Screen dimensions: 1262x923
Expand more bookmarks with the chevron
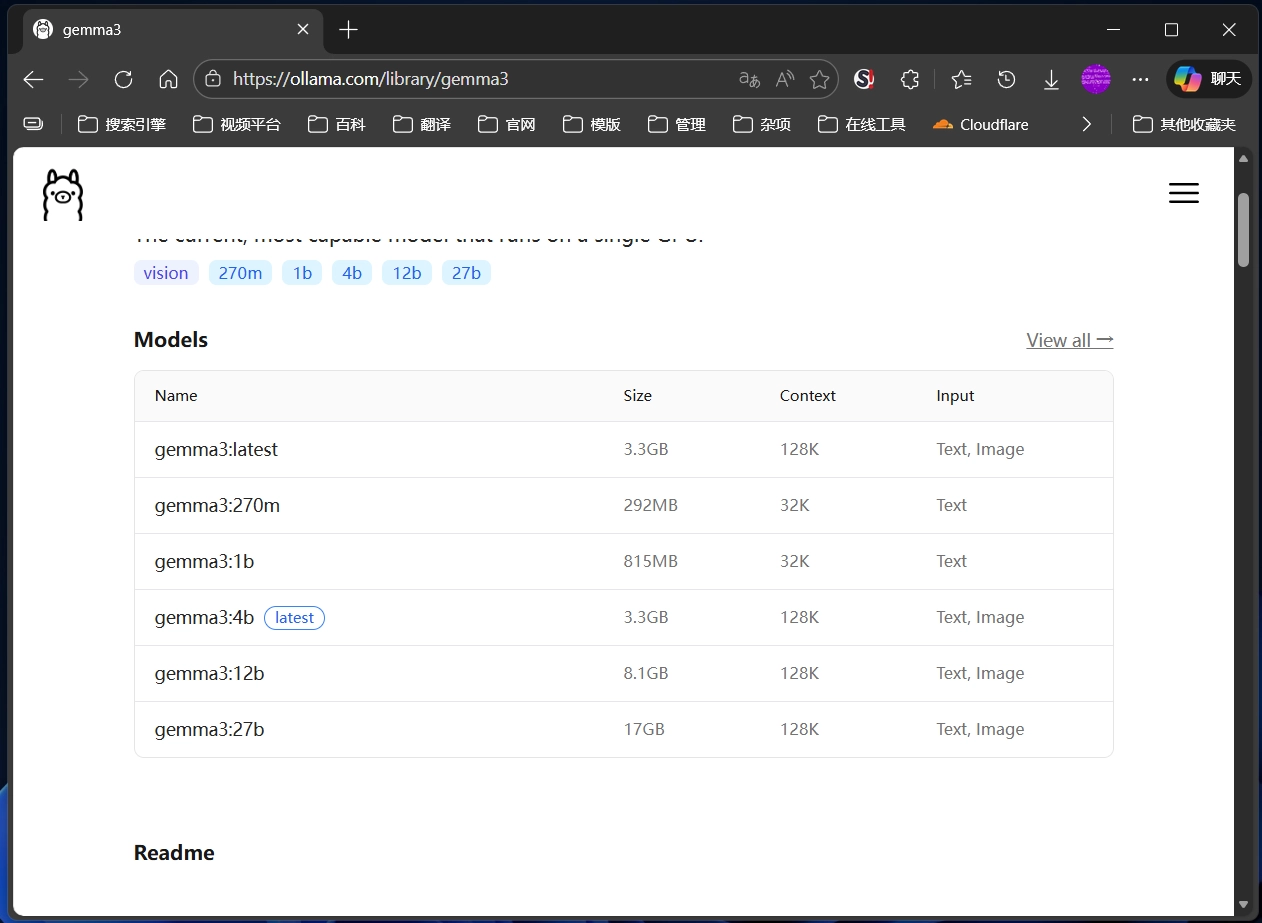pos(1087,124)
